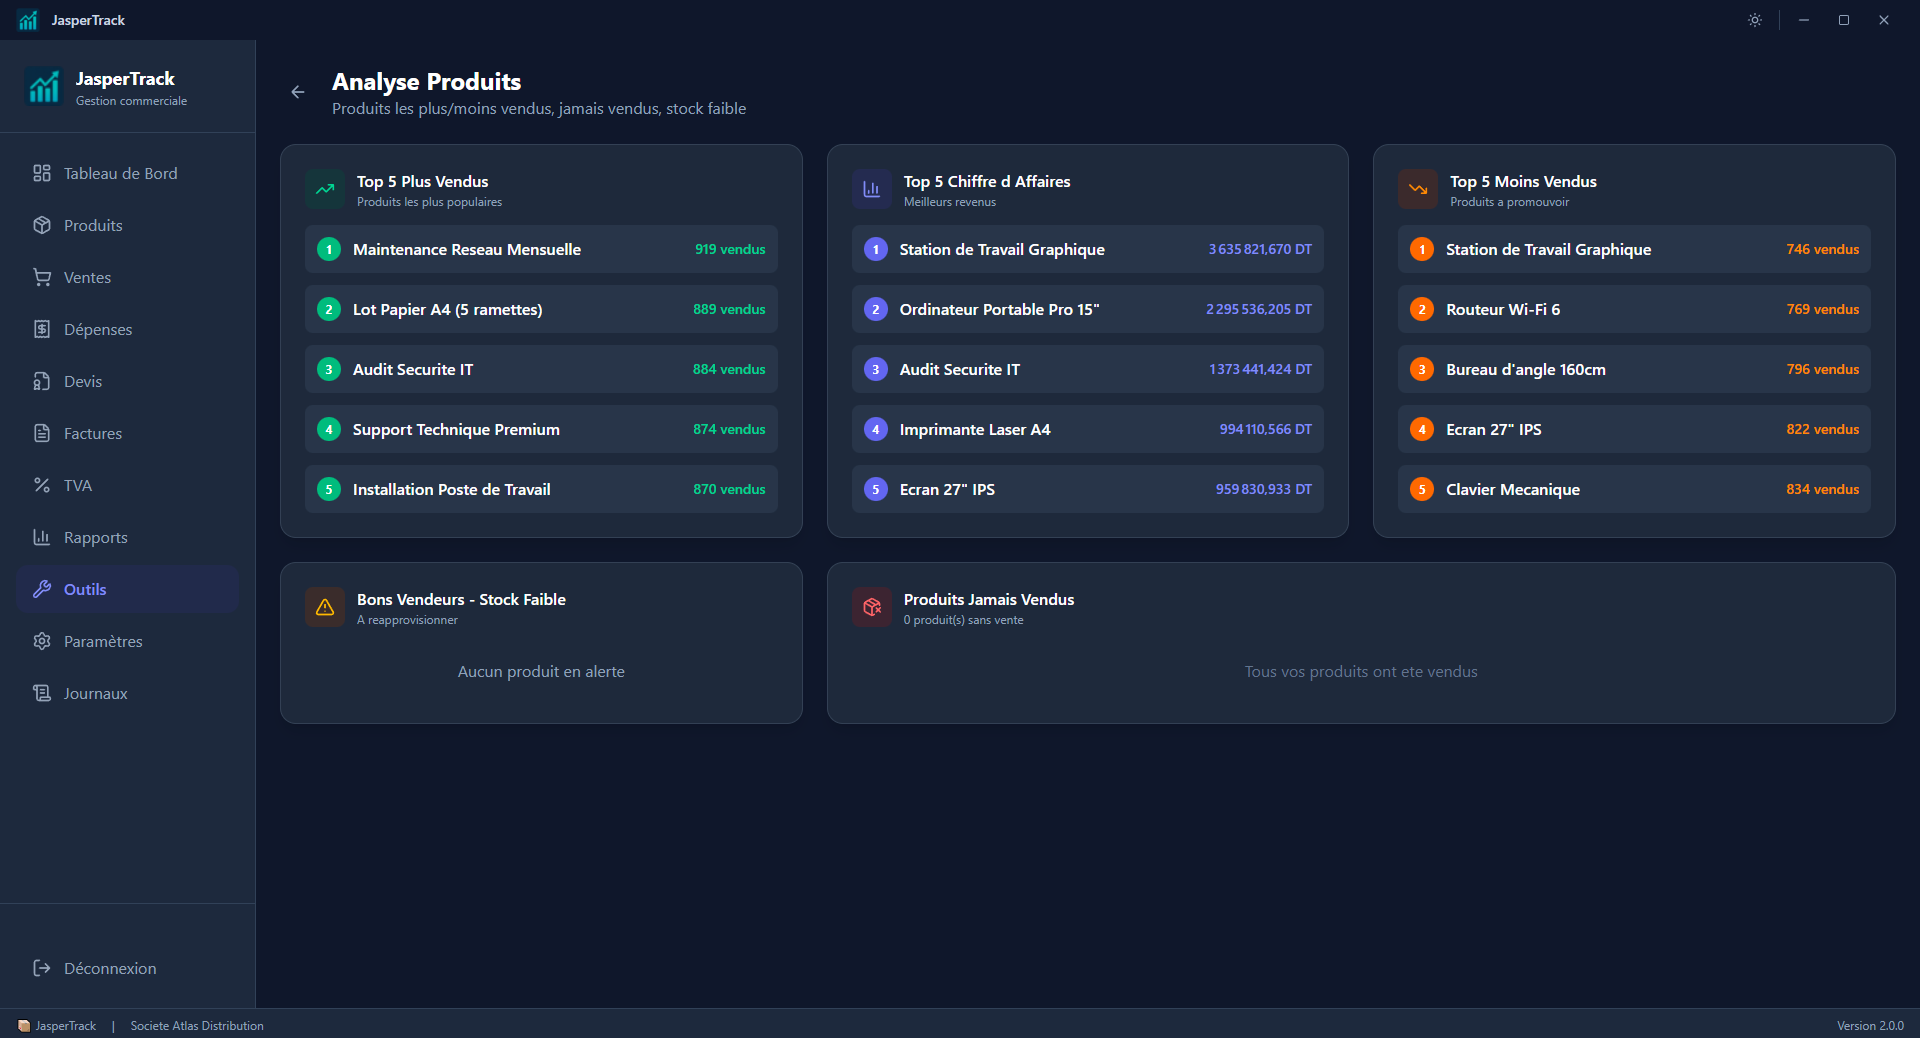The width and height of the screenshot is (1920, 1038).
Task: Click Installation Poste de Travail row
Action: 541,489
